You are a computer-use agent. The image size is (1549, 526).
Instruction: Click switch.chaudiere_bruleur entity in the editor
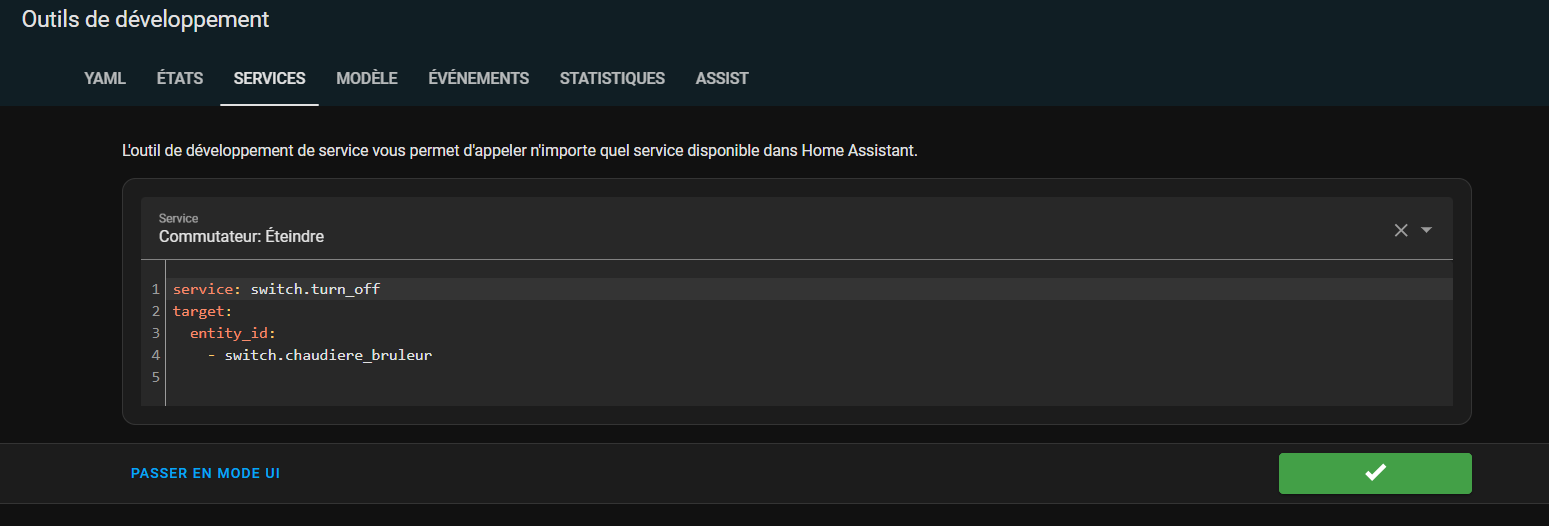pyautogui.click(x=328, y=355)
